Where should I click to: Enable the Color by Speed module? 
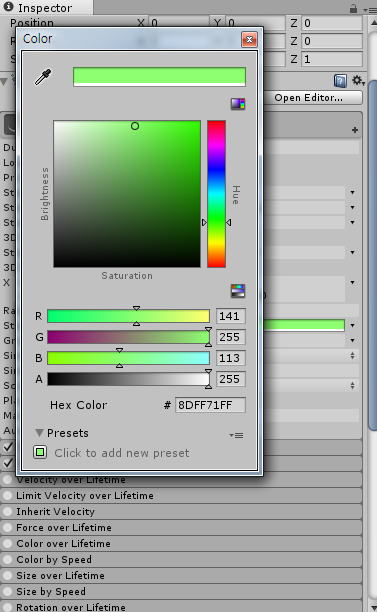pos(7,559)
